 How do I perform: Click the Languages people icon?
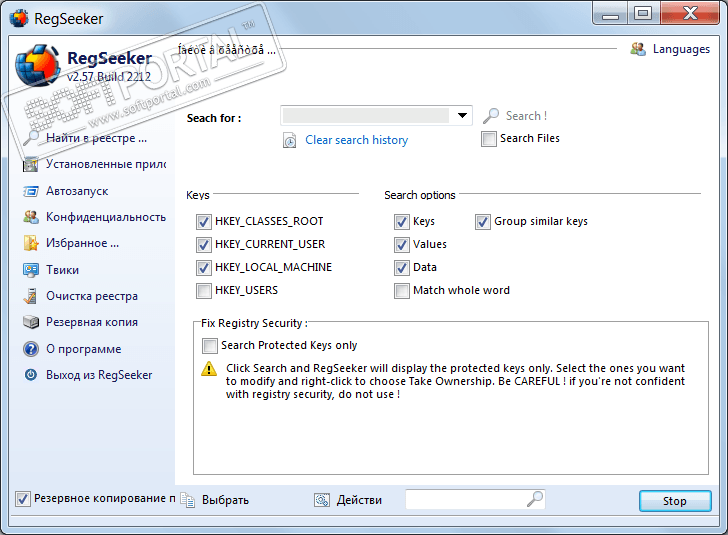pos(638,49)
